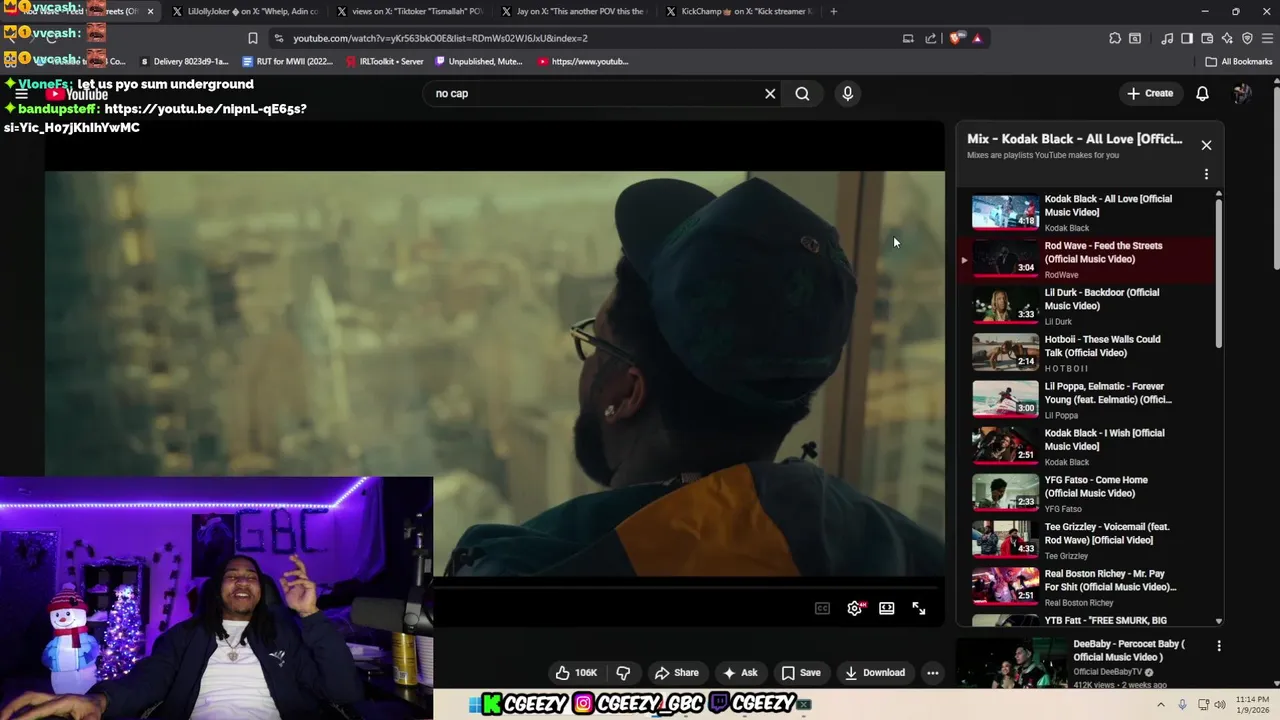The height and width of the screenshot is (720, 1280).
Task: Switch to the LilJollyJoker on X tab
Action: coord(245,11)
